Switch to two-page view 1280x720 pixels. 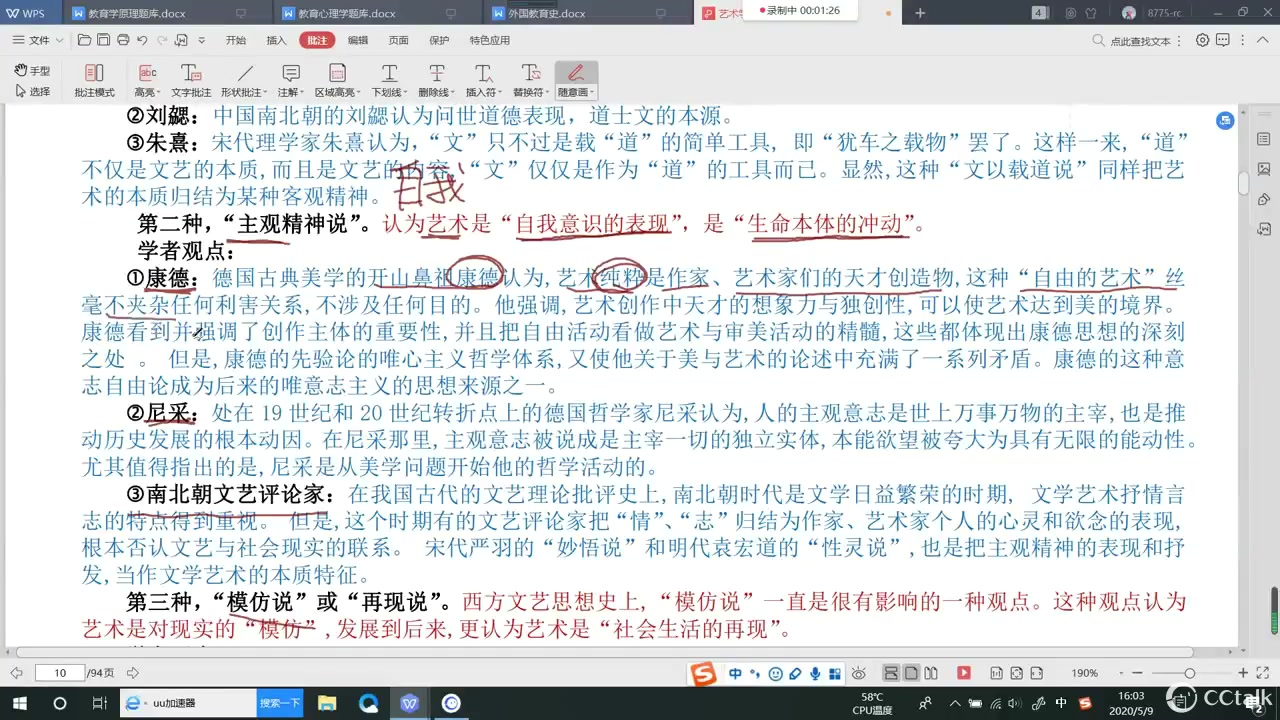tap(931, 673)
